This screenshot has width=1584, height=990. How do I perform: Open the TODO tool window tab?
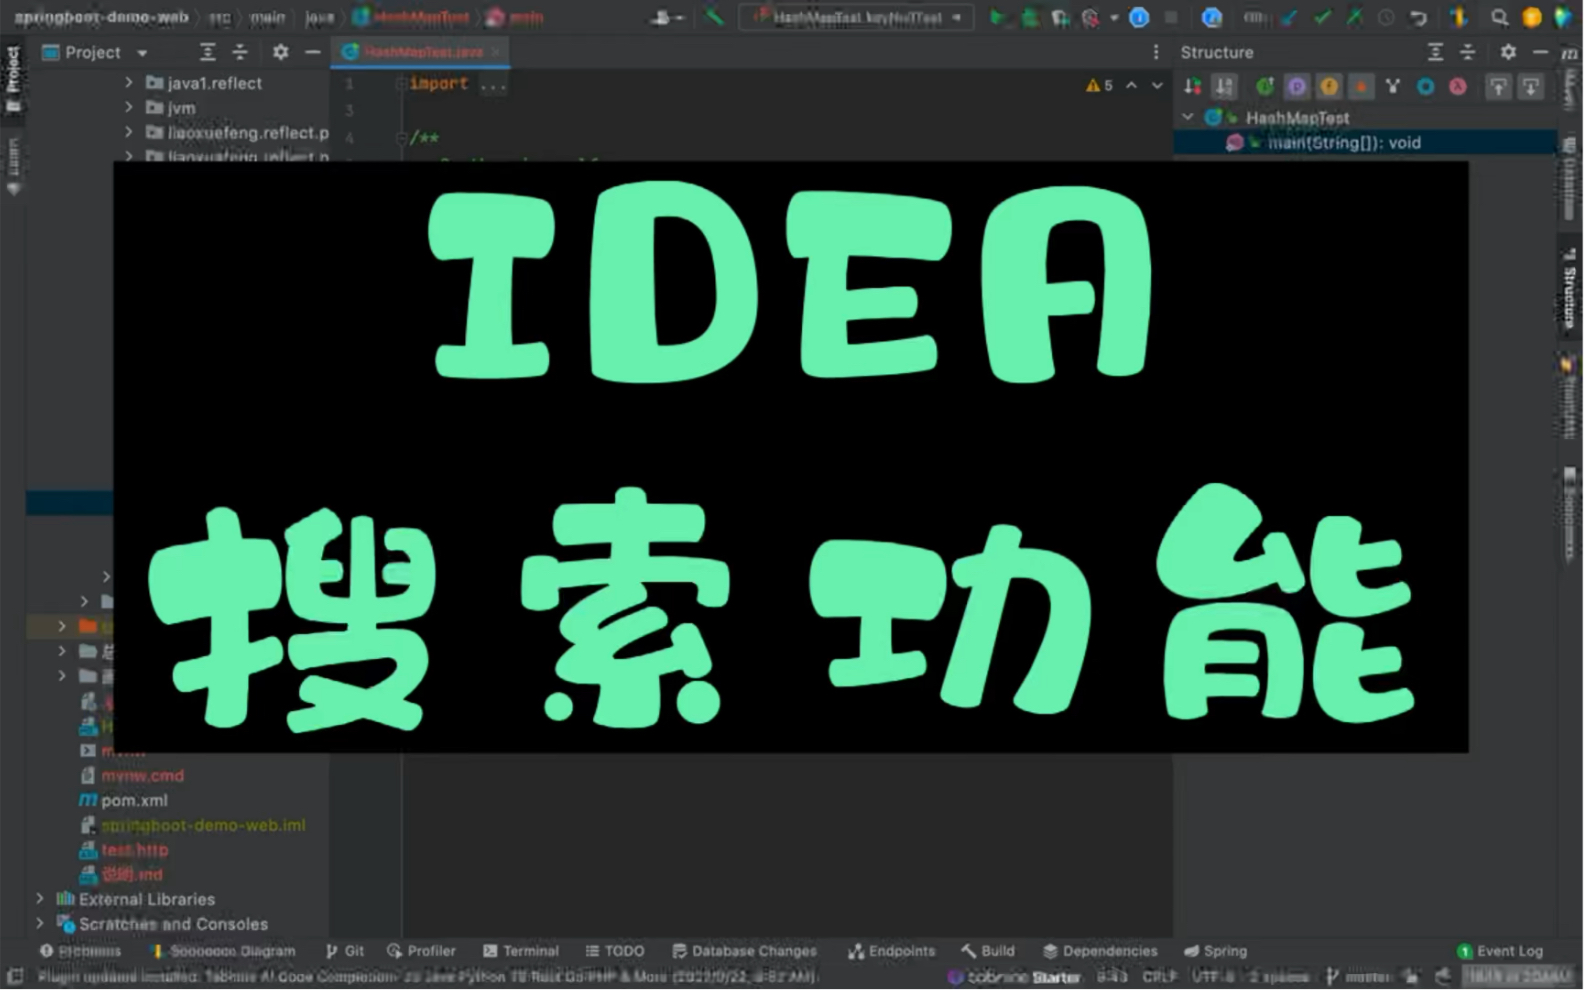click(615, 951)
